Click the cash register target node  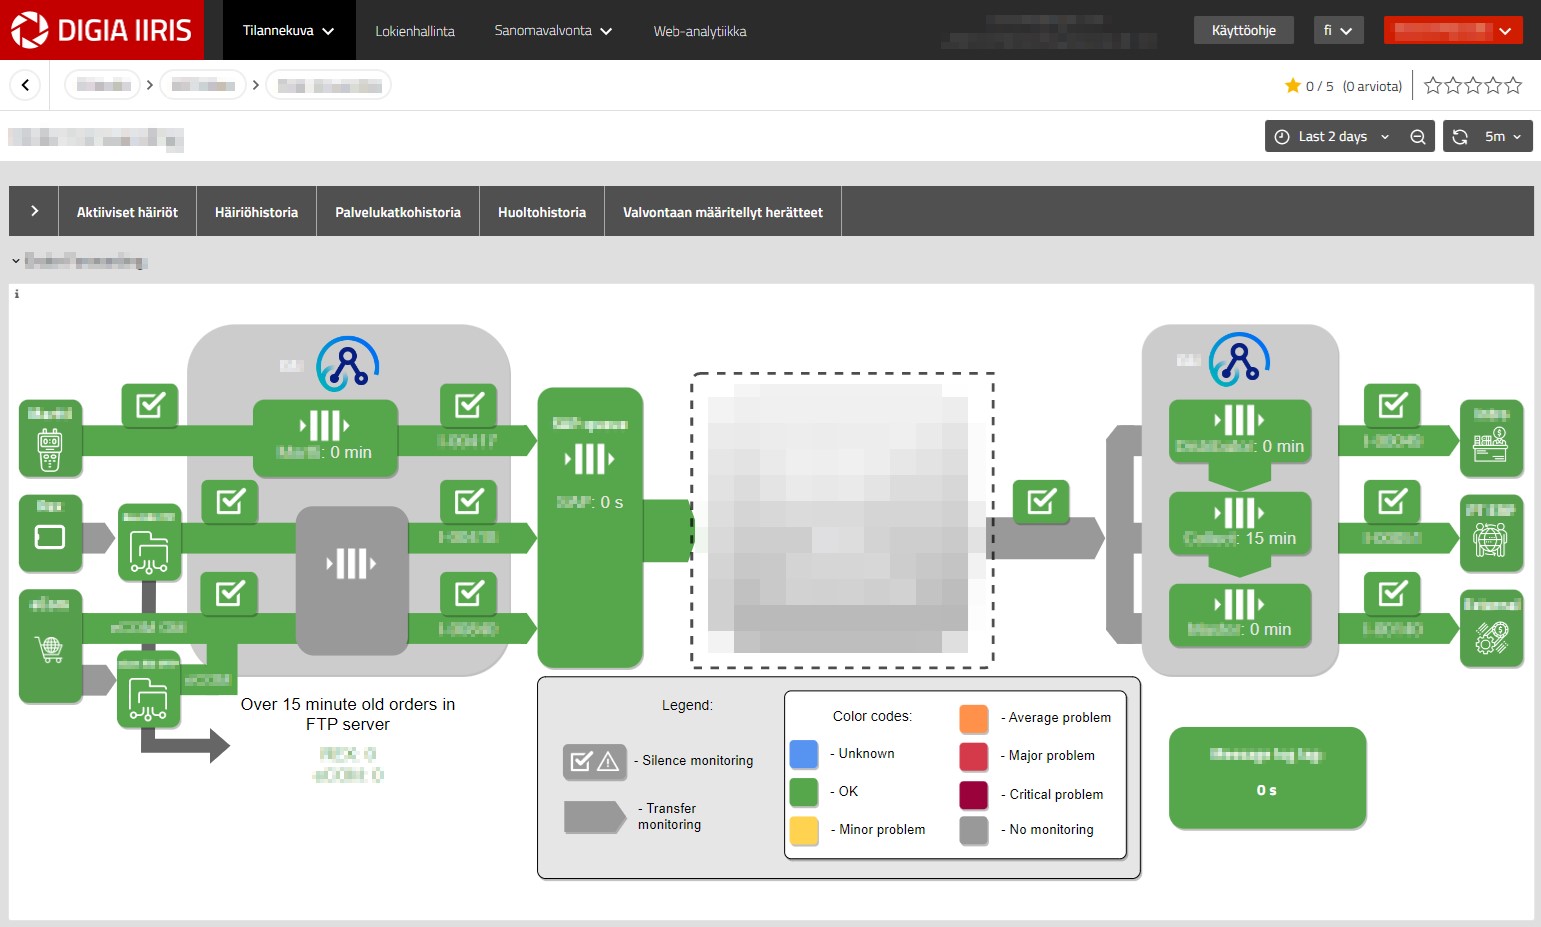click(x=1491, y=438)
